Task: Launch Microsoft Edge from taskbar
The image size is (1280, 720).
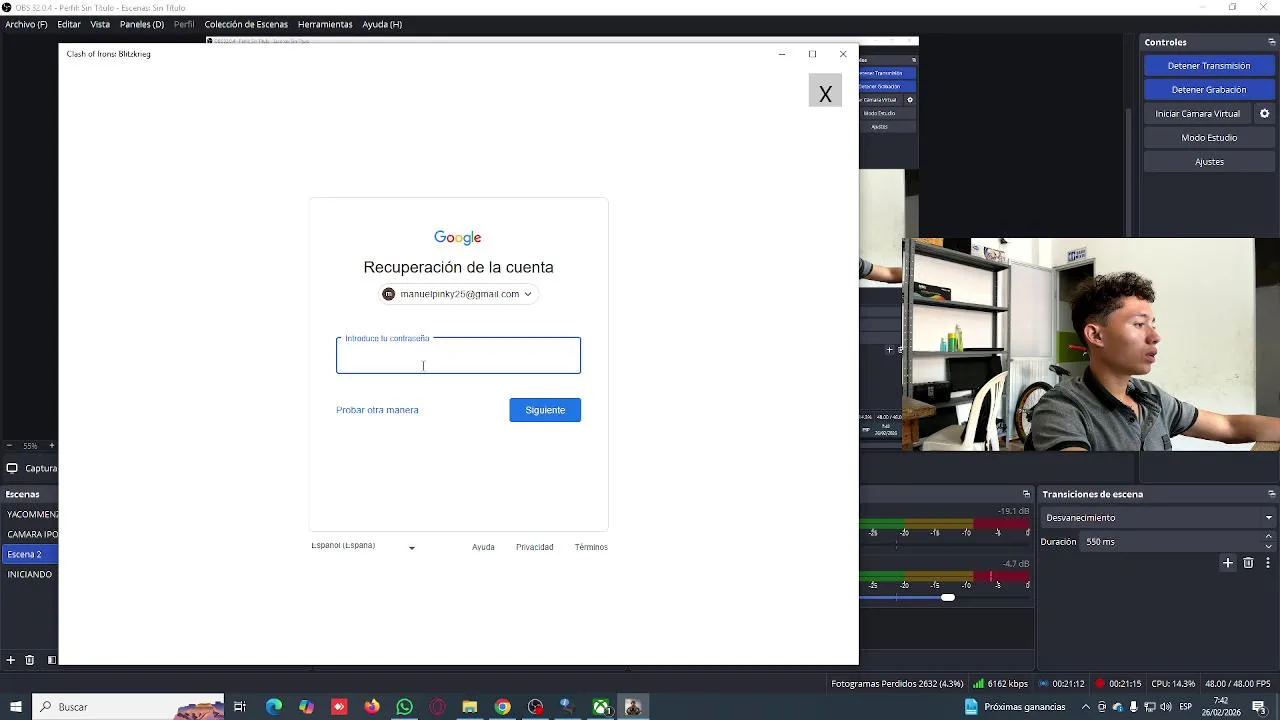Action: pyautogui.click(x=274, y=707)
